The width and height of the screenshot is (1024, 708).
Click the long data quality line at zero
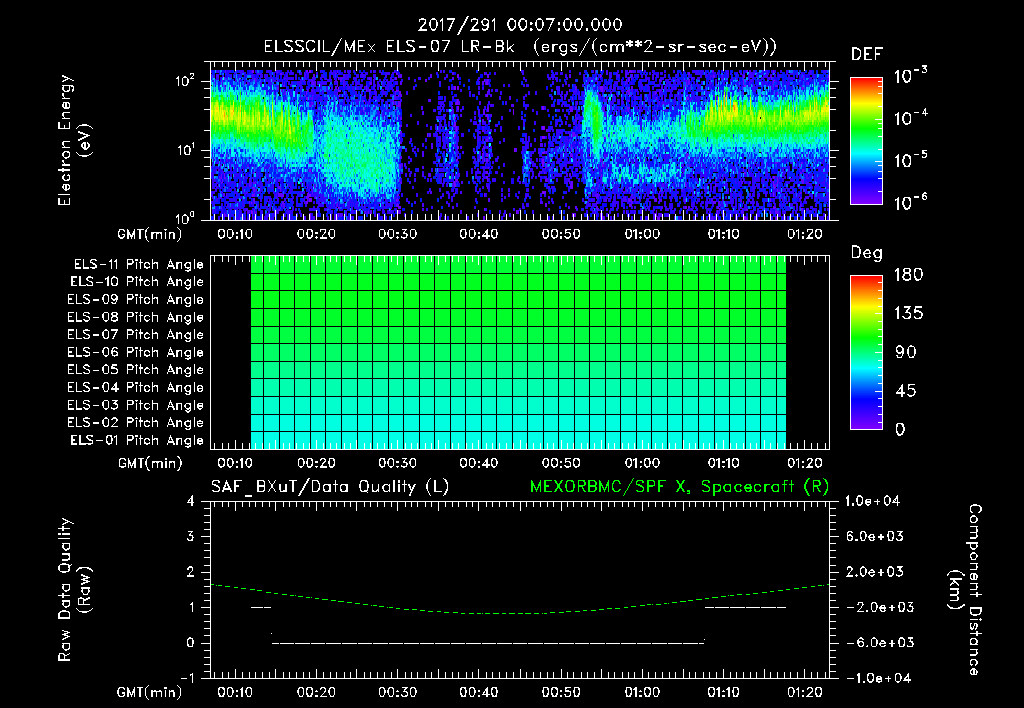click(x=488, y=643)
